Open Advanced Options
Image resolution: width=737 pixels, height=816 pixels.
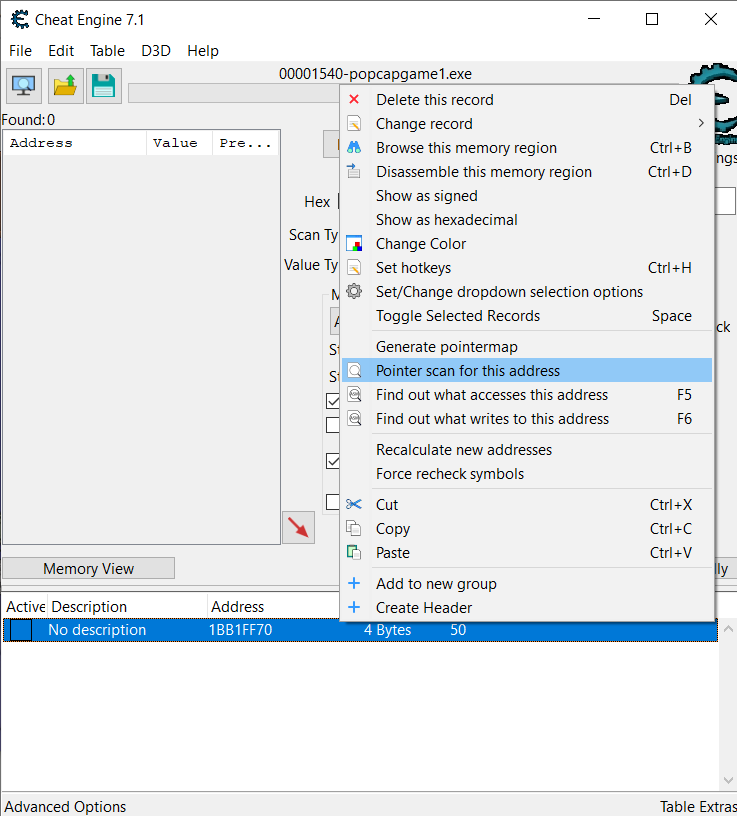[x=66, y=806]
